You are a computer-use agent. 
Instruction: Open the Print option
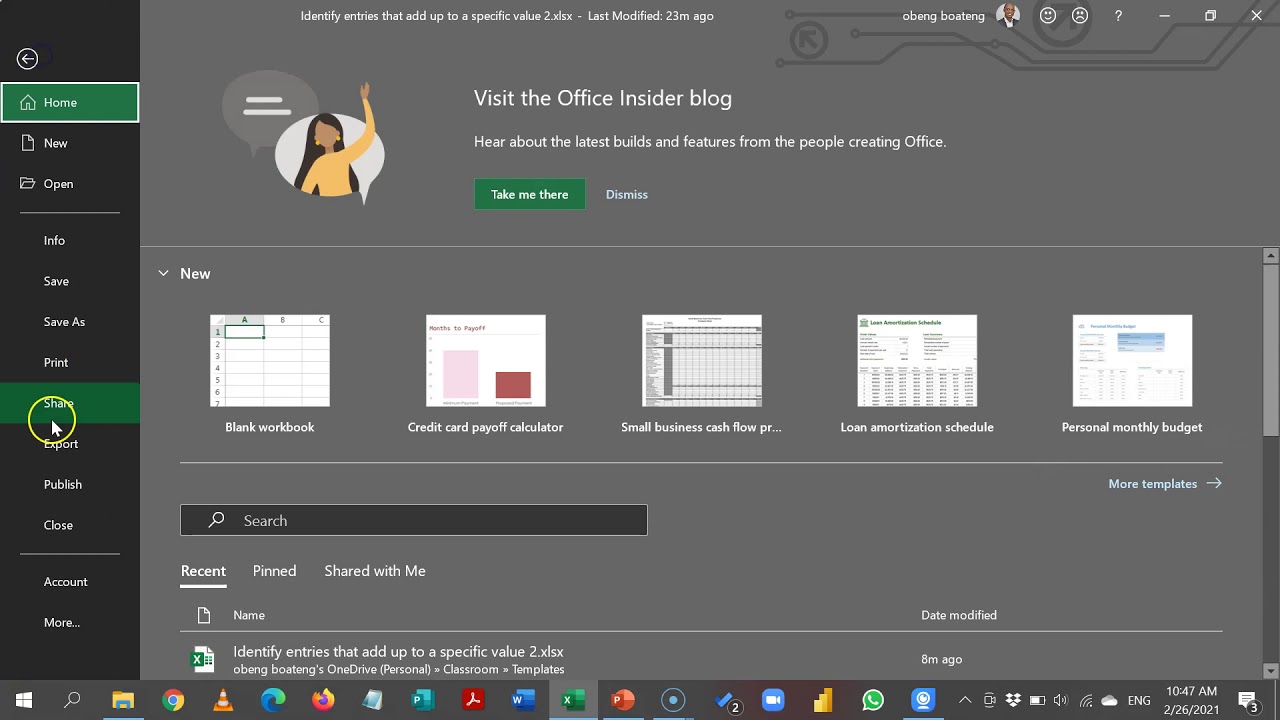[x=70, y=362]
